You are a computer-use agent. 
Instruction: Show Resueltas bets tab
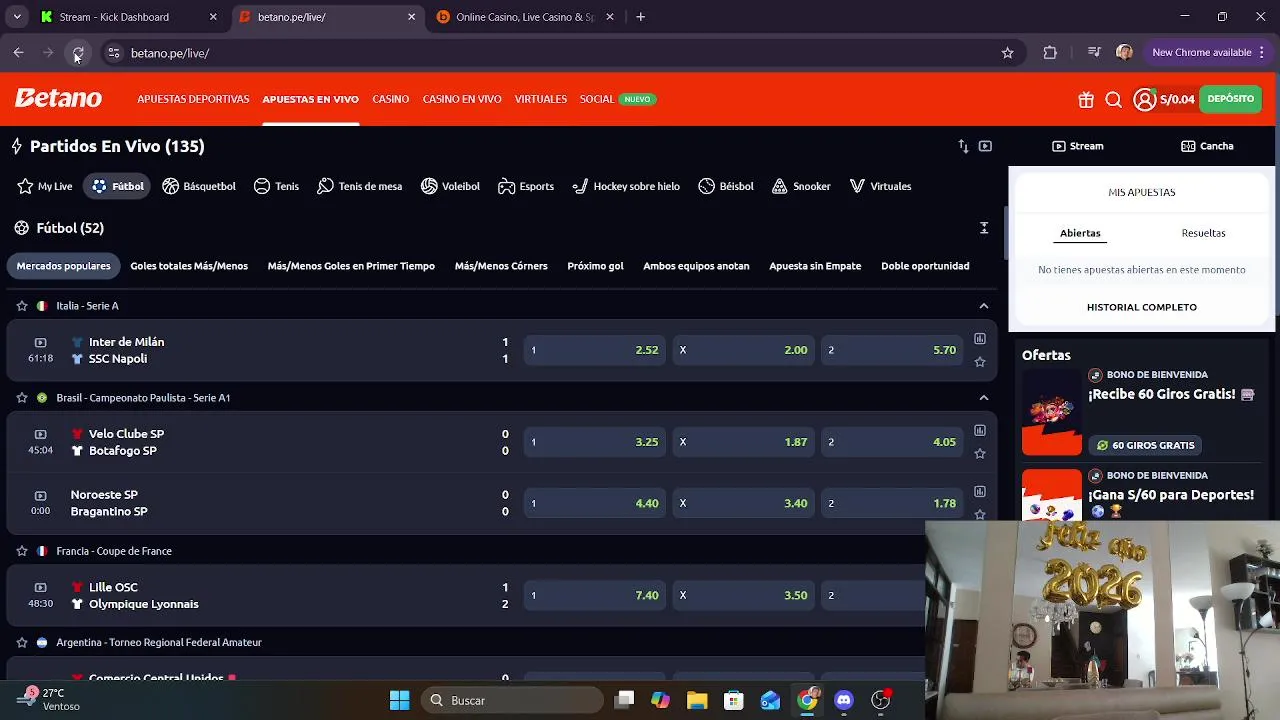point(1203,233)
